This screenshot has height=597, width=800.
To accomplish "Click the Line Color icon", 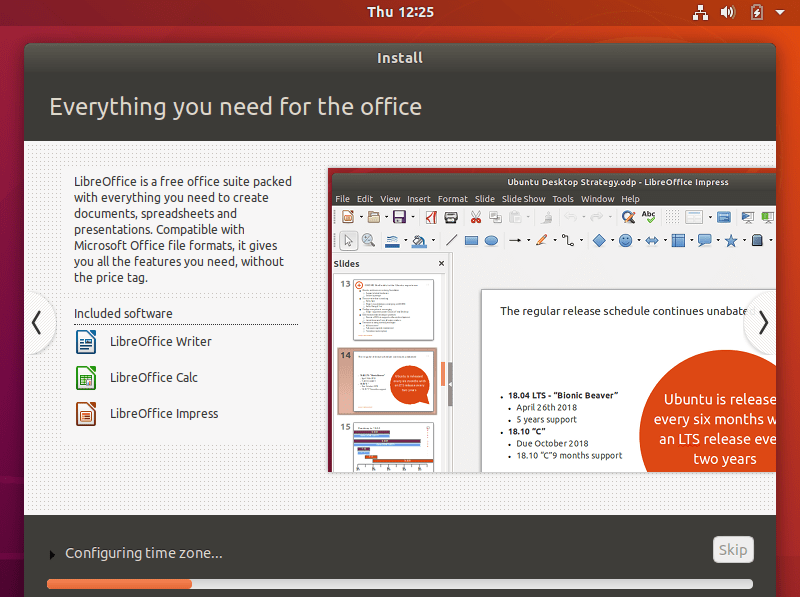I will (x=392, y=241).
